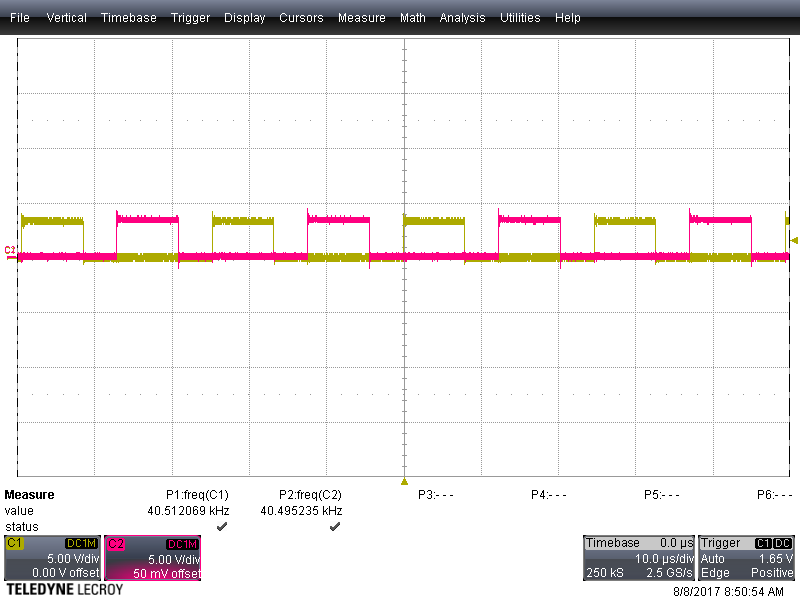Screen dimensions: 800x600
Task: Click the C2 DC1M coupling indicator
Action: (x=182, y=544)
